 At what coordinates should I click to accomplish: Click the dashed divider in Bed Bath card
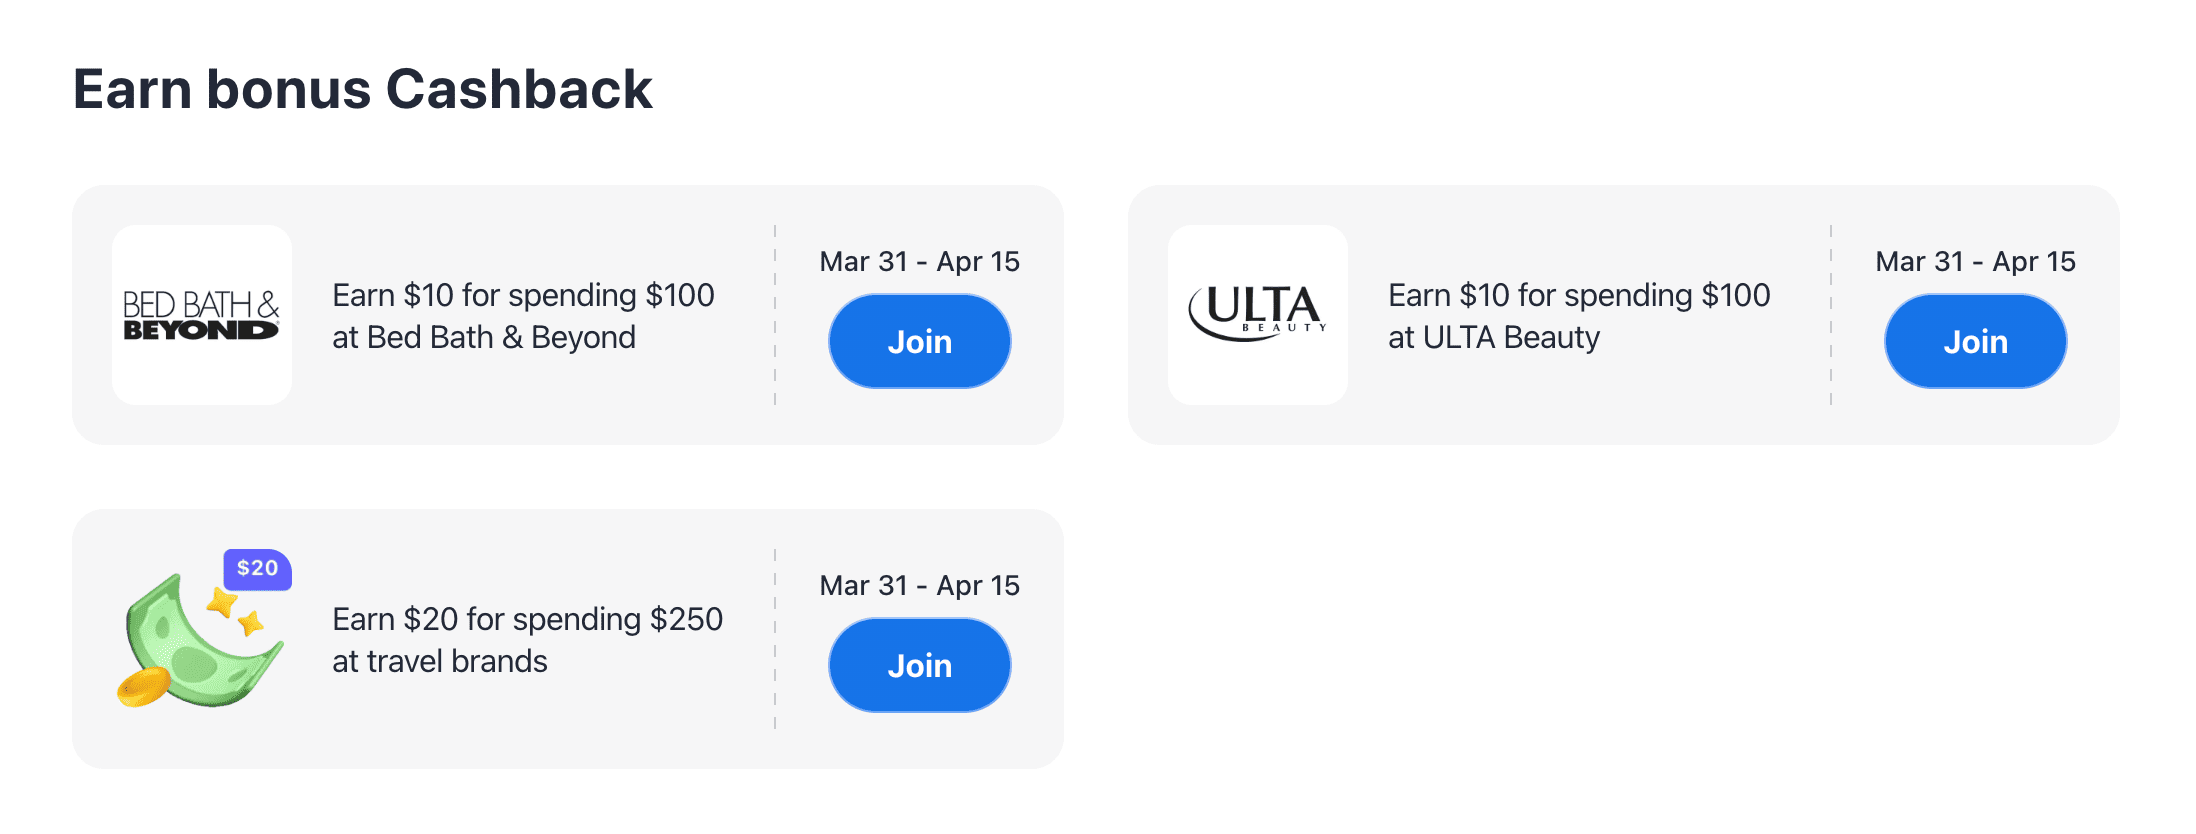[775, 315]
